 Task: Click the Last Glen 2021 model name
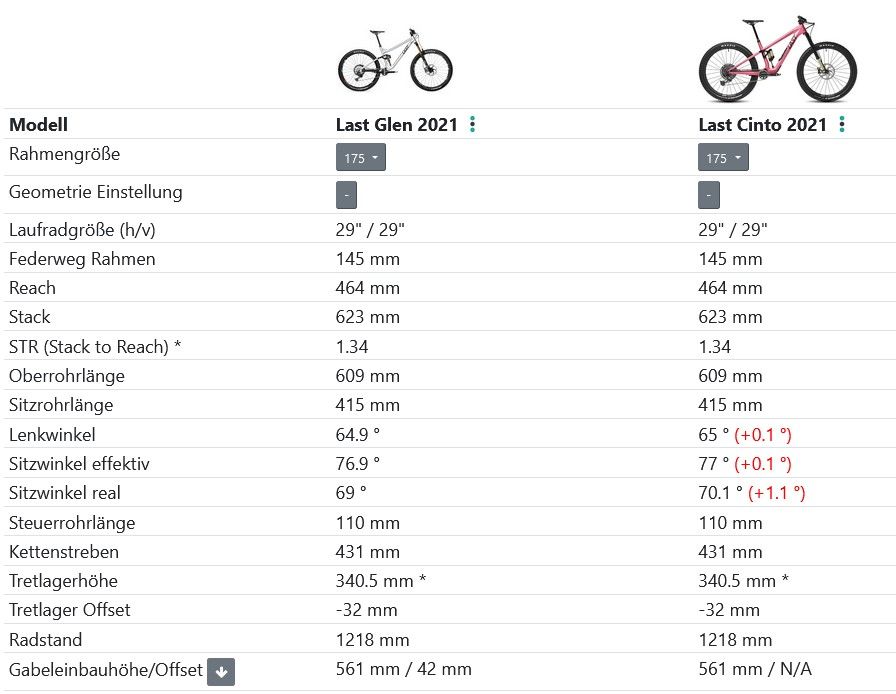tap(396, 125)
